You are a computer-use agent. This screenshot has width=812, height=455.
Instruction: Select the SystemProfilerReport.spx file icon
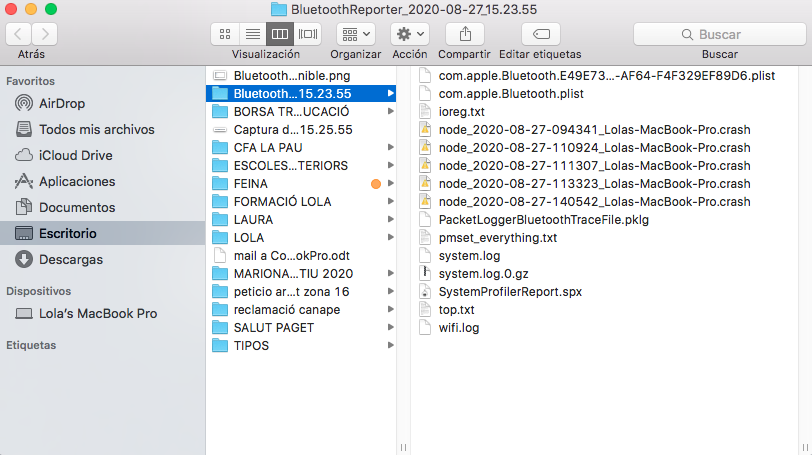coord(425,292)
